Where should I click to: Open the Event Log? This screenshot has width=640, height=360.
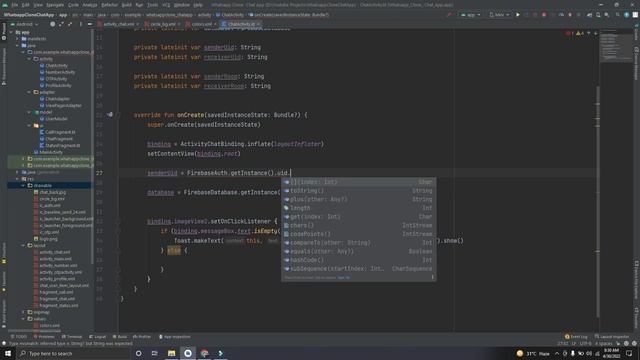576,337
